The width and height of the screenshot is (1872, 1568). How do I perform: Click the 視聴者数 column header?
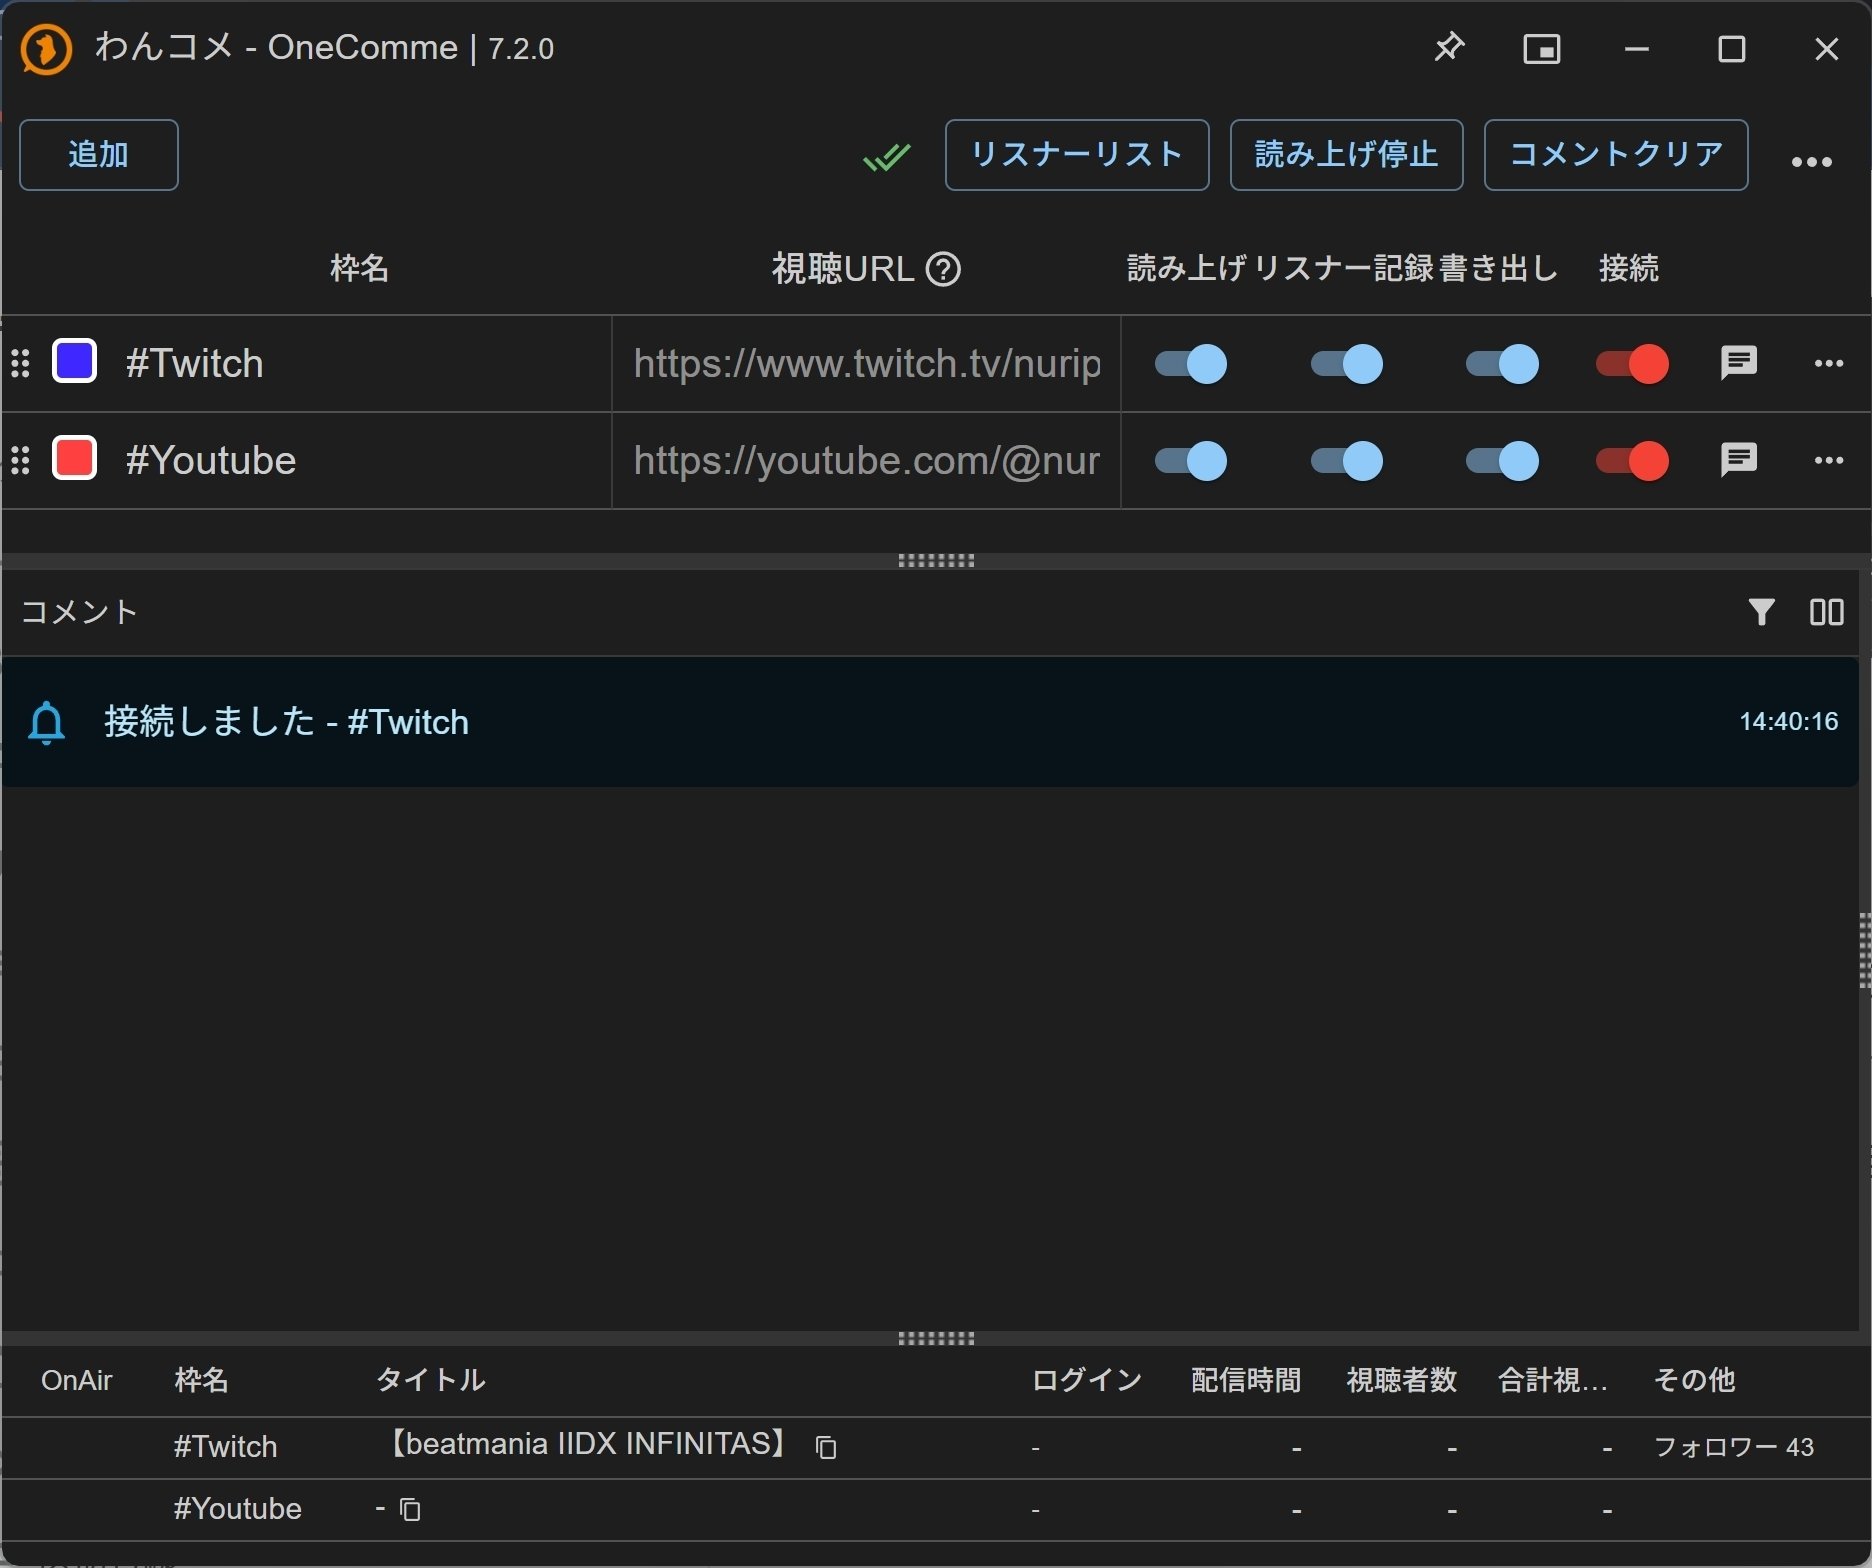click(x=1401, y=1381)
